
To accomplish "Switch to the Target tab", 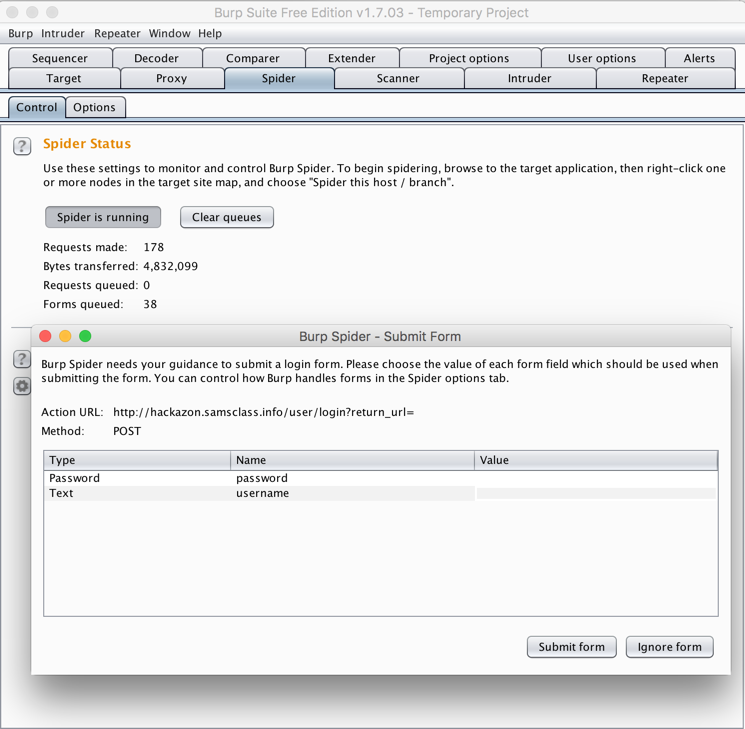I will click(x=64, y=78).
